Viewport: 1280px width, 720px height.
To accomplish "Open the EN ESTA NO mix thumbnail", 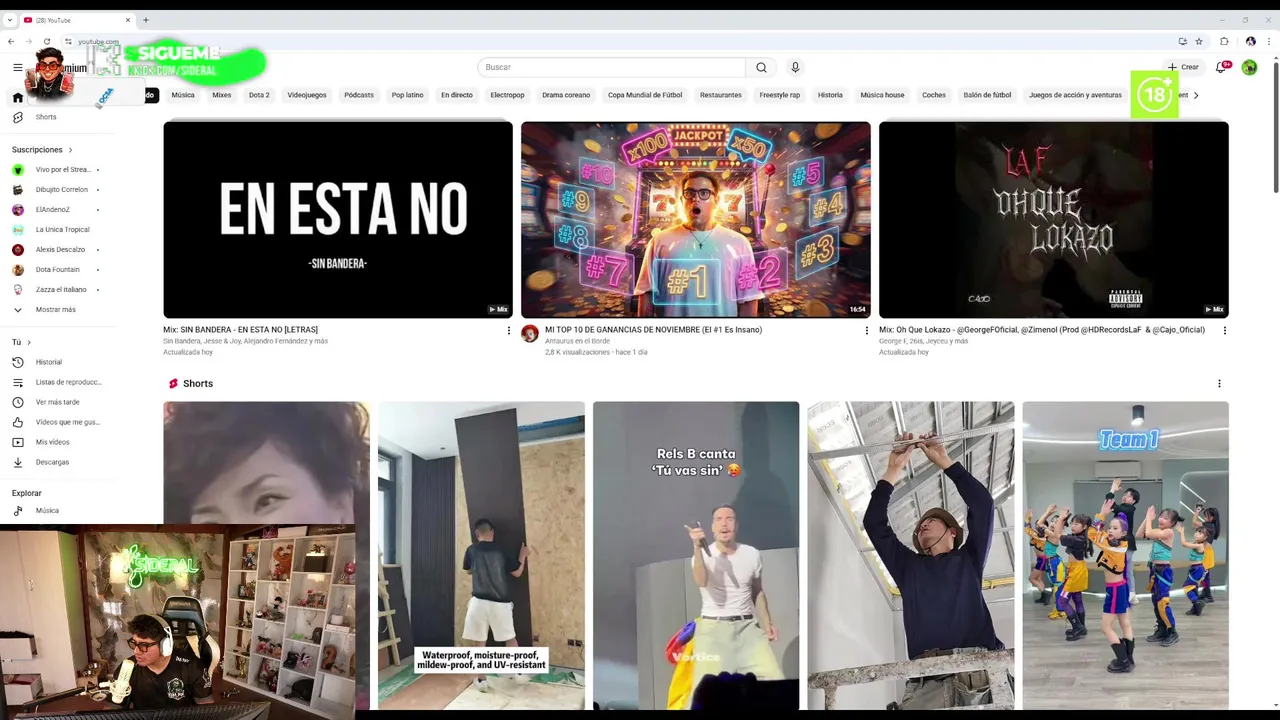I will point(338,220).
